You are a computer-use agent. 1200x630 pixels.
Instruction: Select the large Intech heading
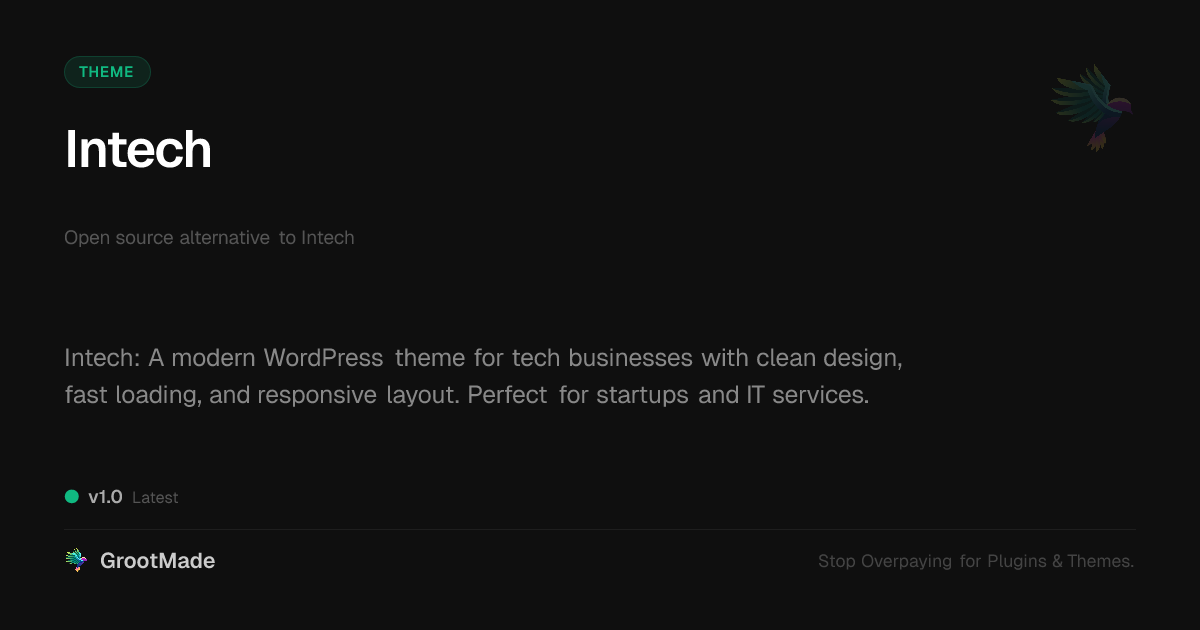(x=138, y=150)
